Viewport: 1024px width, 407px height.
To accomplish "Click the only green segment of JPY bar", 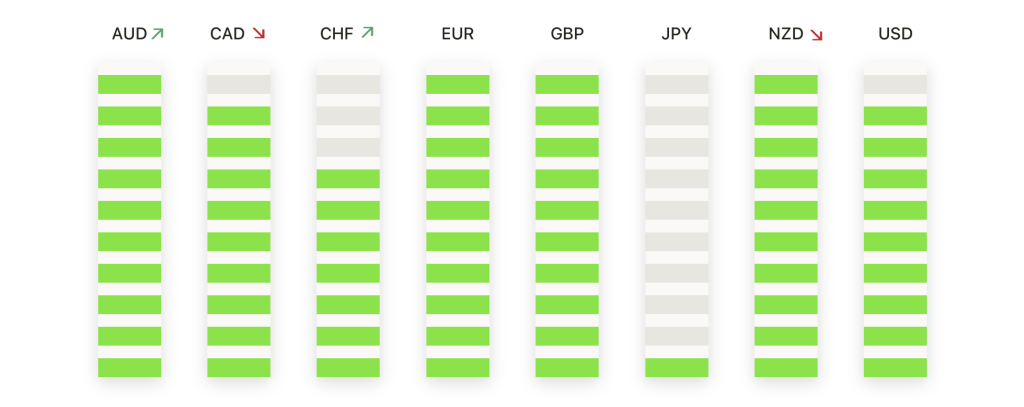I will point(676,367).
